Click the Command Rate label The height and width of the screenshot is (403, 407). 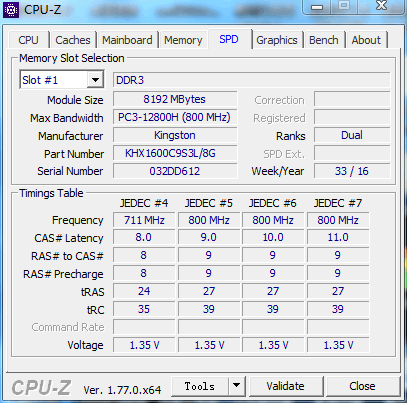pyautogui.click(x=68, y=327)
